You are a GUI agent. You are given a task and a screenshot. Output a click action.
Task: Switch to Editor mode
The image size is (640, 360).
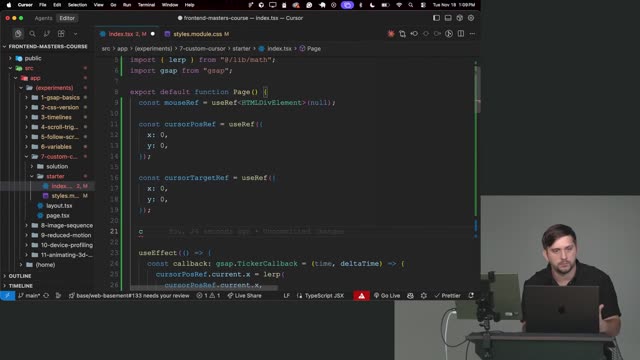pos(67,18)
